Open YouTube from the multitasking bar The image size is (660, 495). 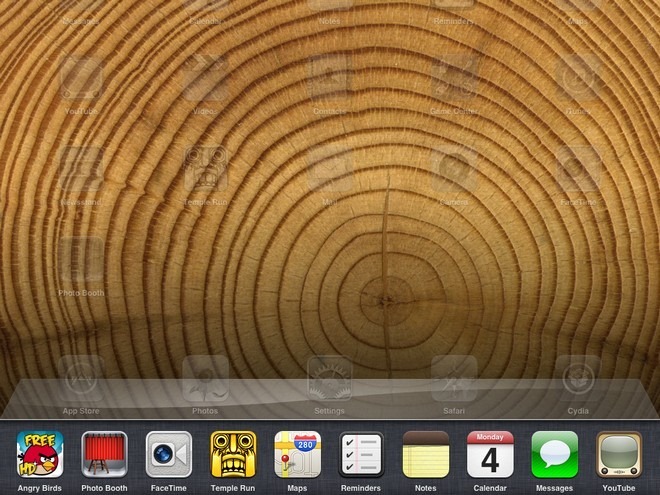point(619,454)
